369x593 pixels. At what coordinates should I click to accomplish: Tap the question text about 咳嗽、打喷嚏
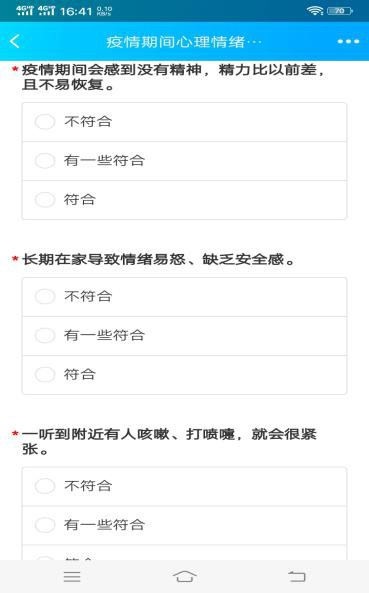point(169,441)
